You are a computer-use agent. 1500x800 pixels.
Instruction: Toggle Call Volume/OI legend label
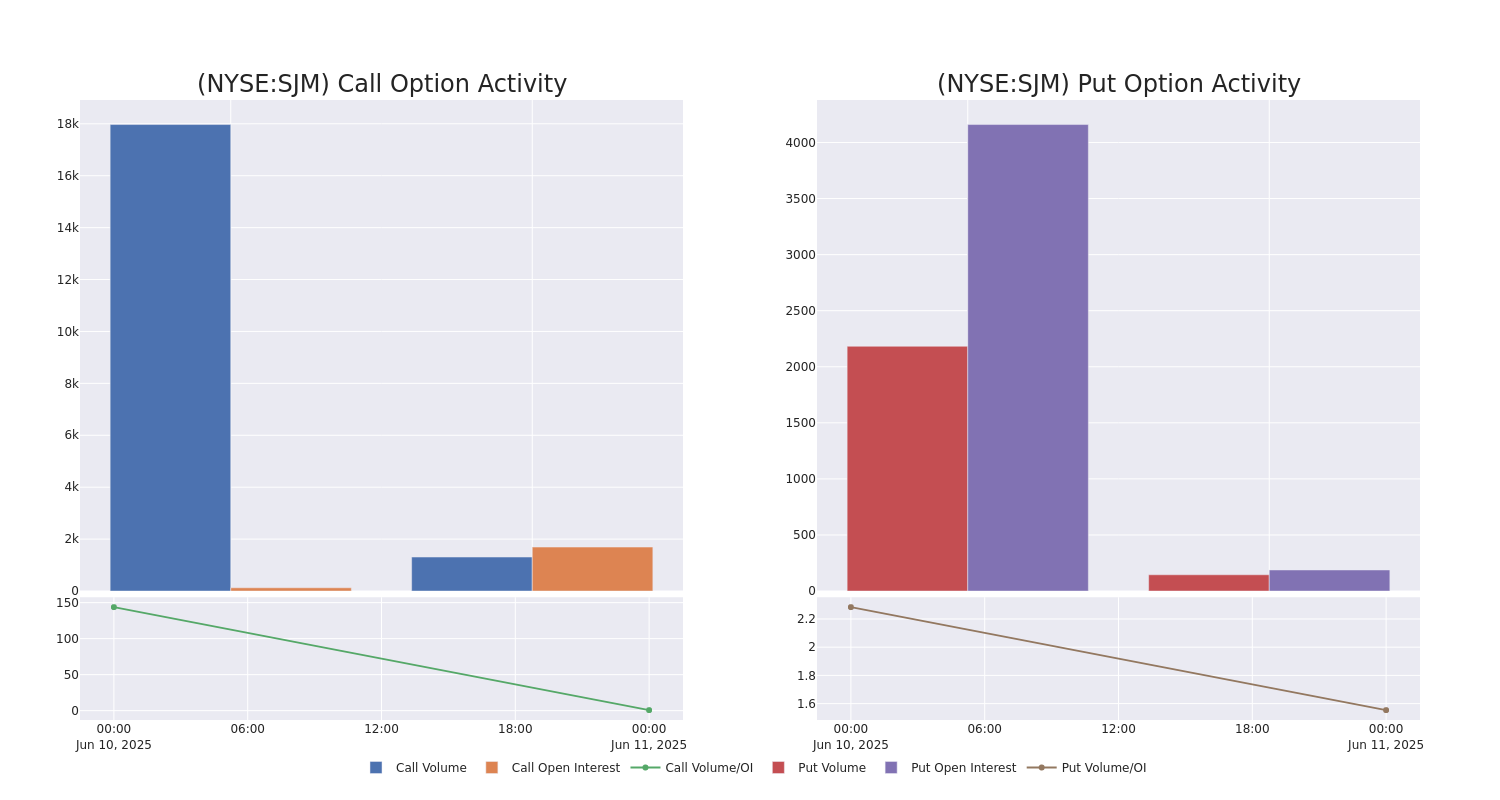coord(709,768)
